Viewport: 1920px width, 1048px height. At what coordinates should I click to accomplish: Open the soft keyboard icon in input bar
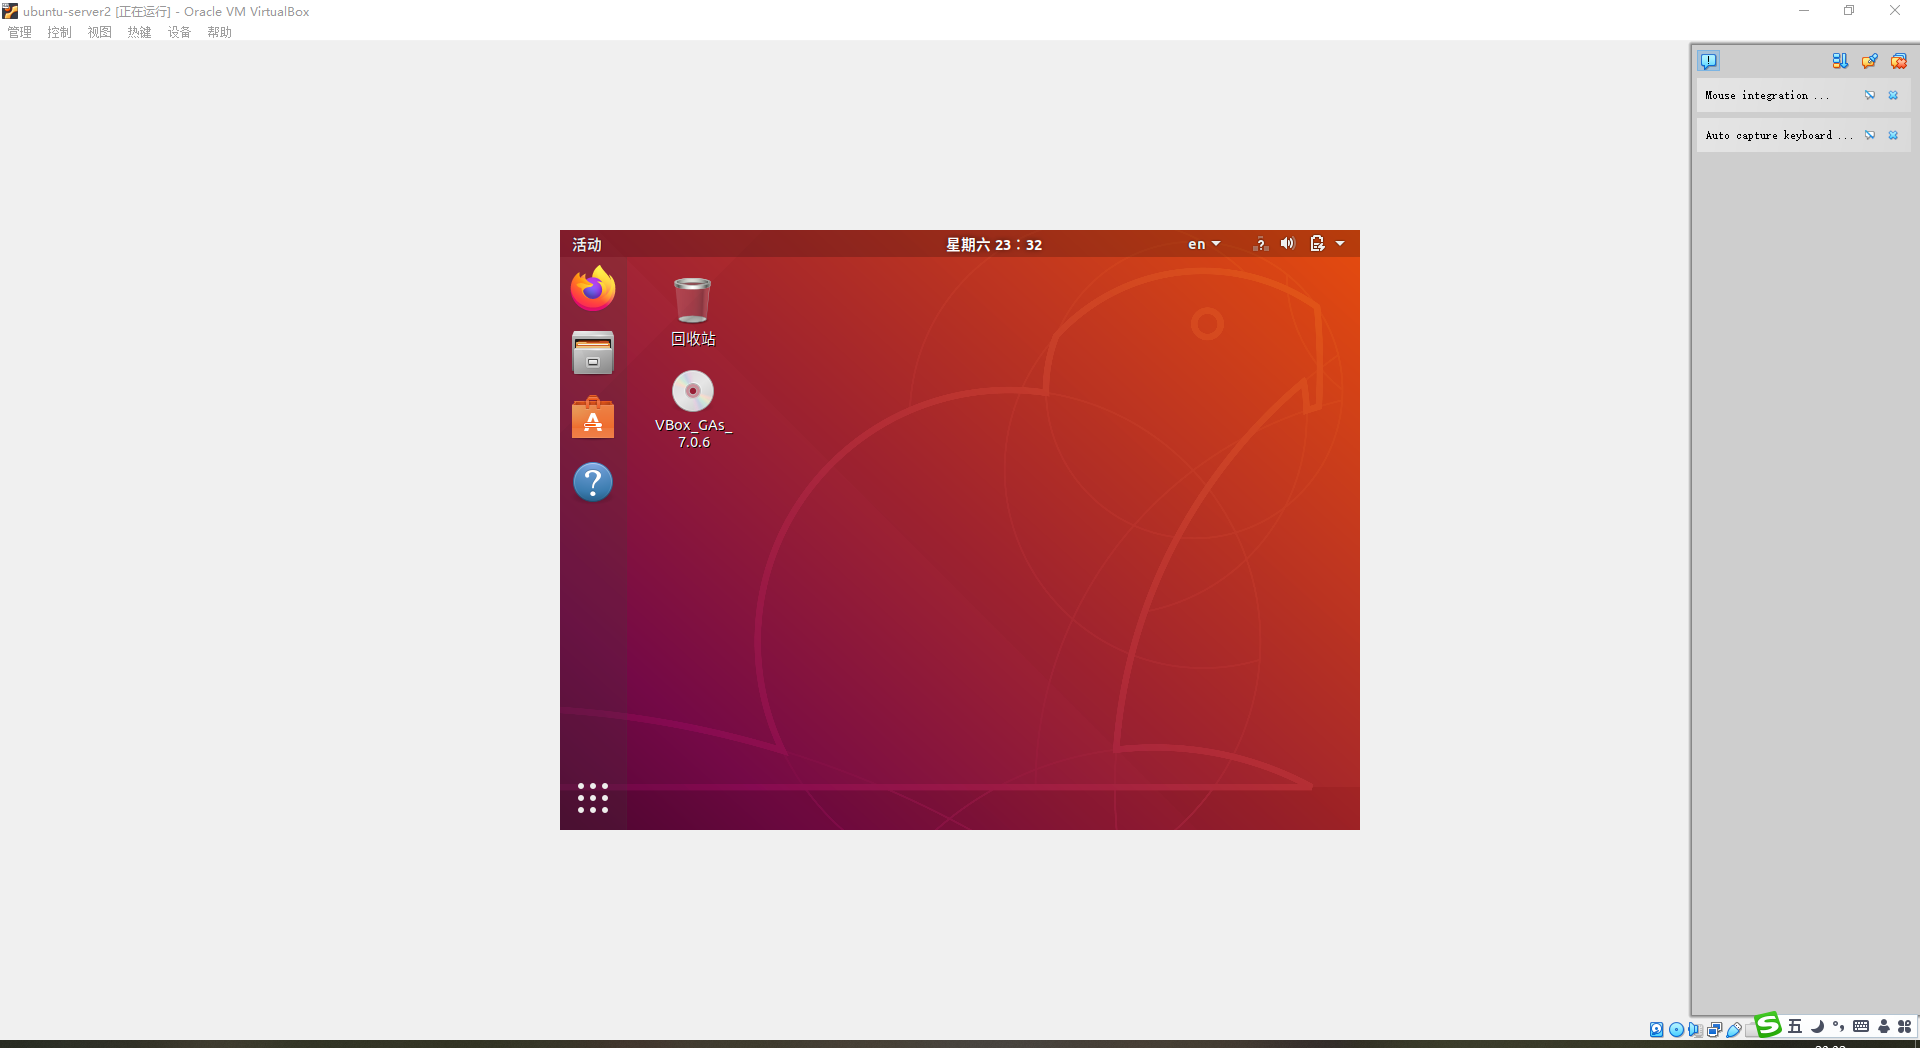point(1861,1026)
